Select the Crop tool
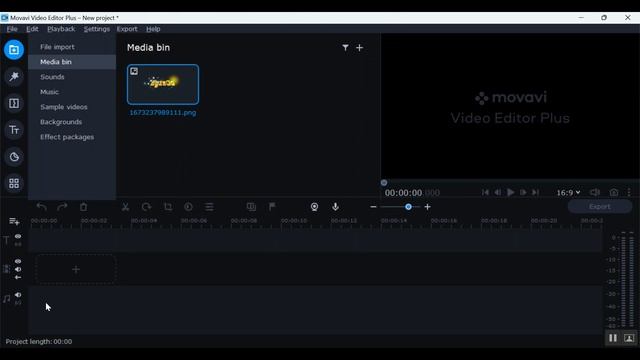 tap(168, 207)
